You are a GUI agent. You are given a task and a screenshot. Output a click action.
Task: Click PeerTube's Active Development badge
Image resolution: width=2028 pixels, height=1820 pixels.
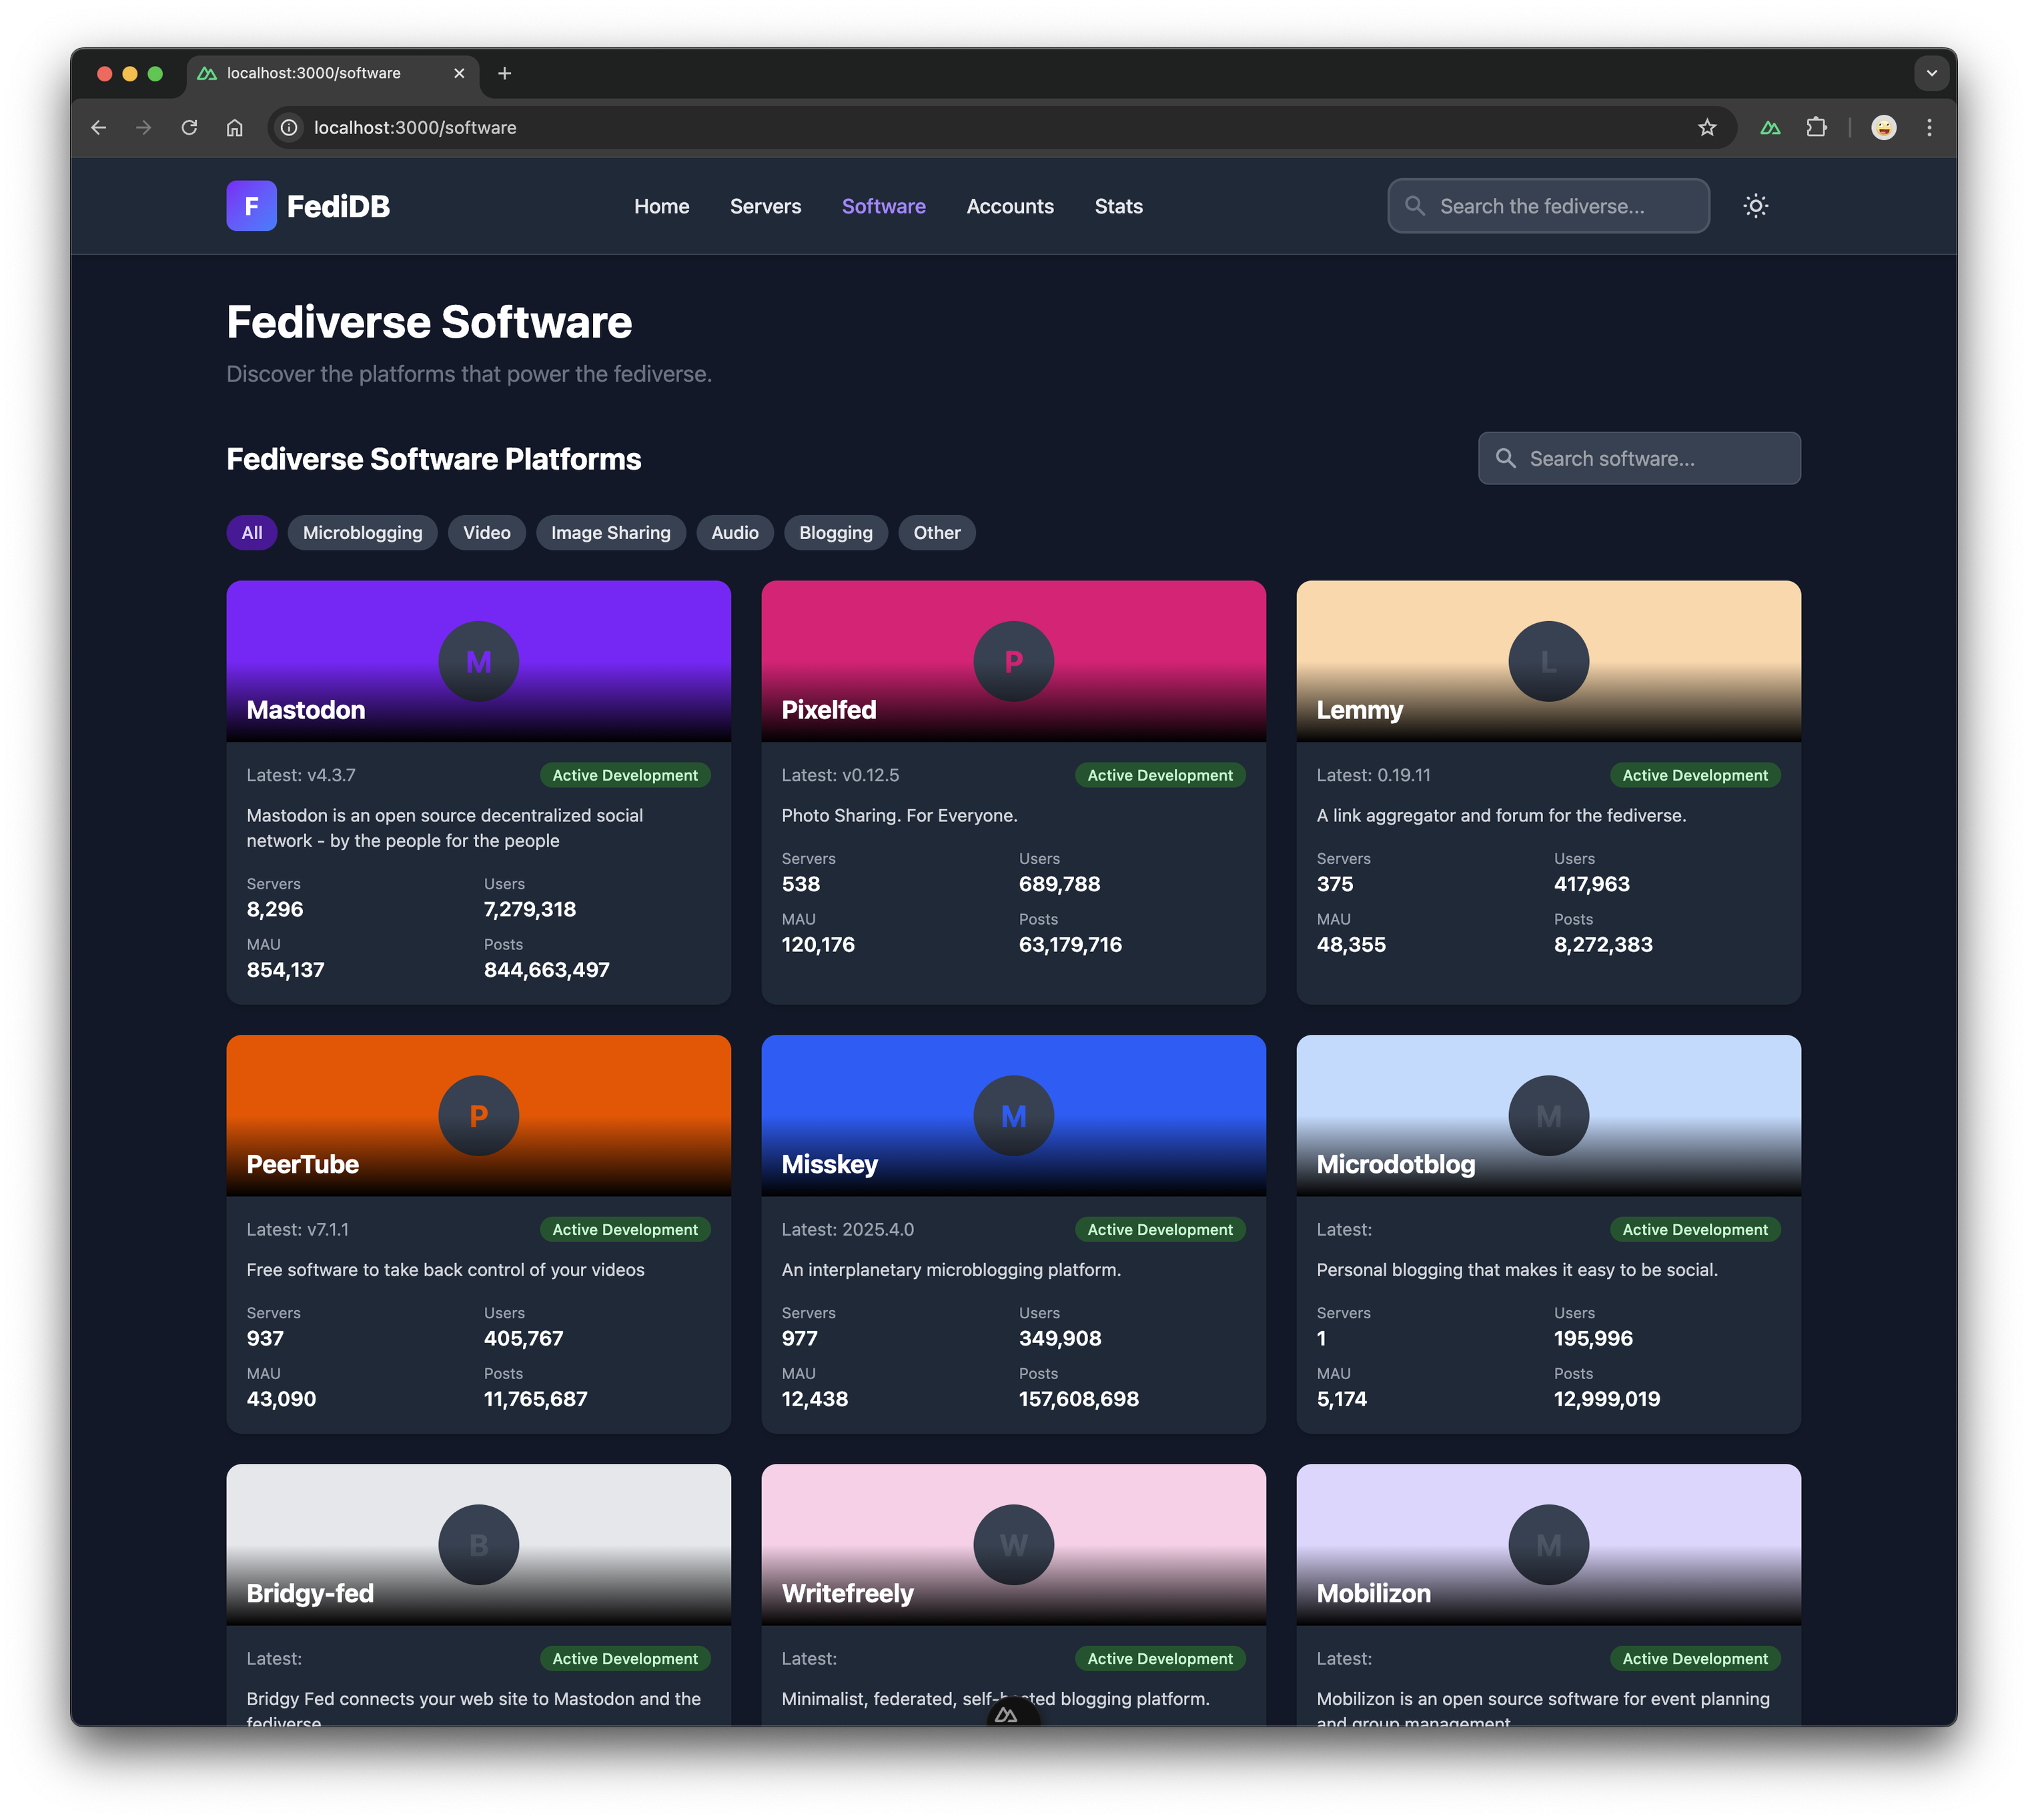point(625,1229)
